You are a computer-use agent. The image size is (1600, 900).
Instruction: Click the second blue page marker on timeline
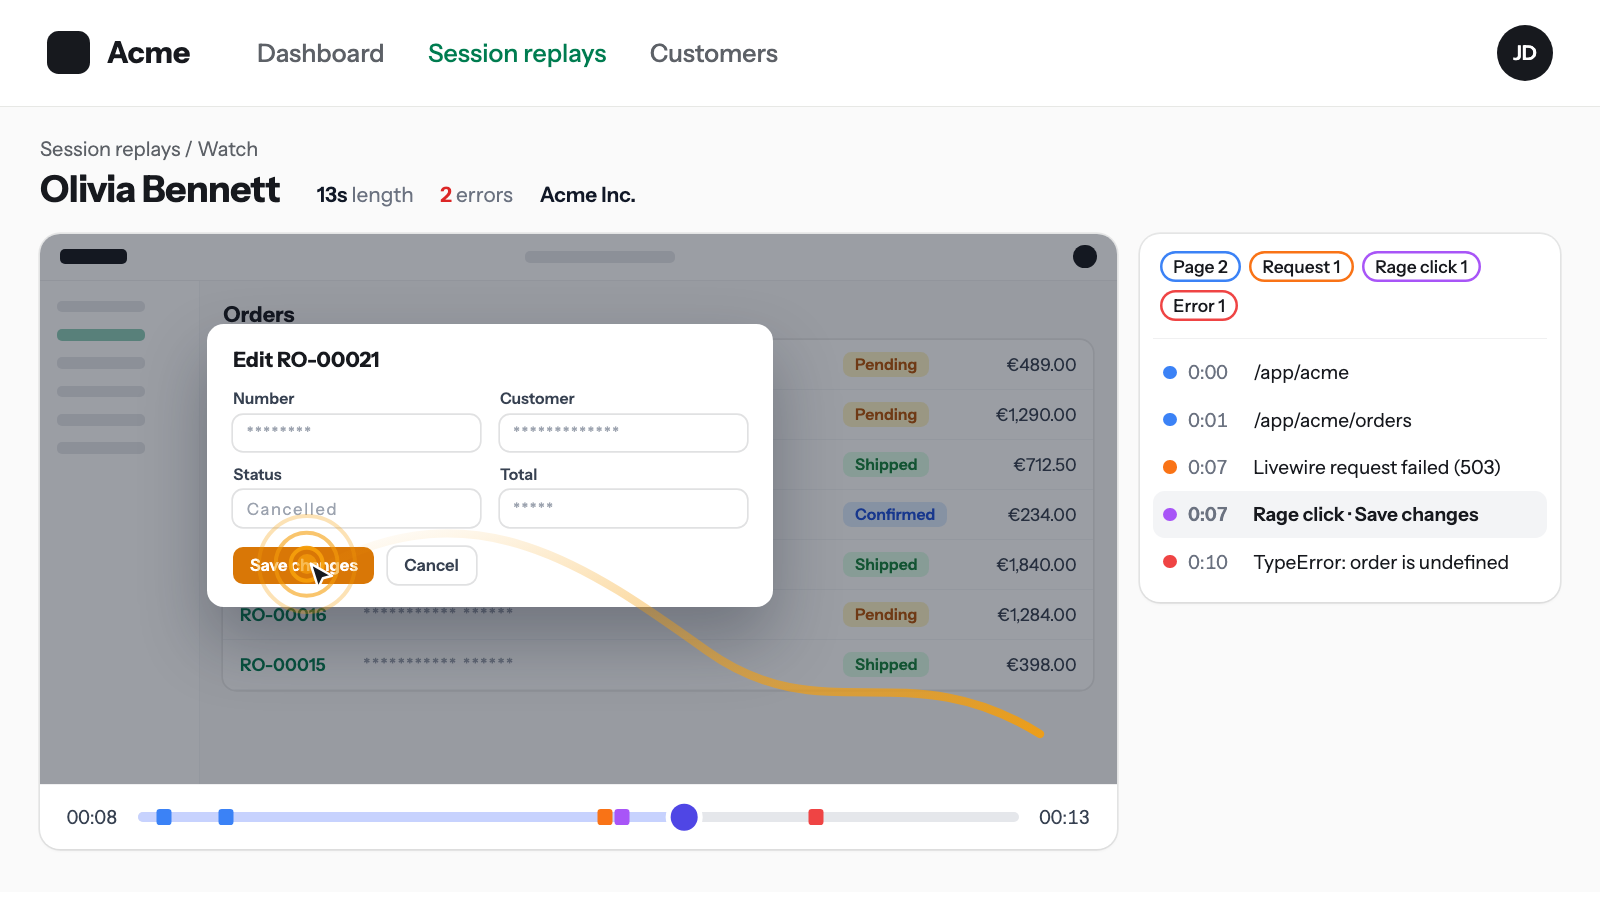(226, 817)
